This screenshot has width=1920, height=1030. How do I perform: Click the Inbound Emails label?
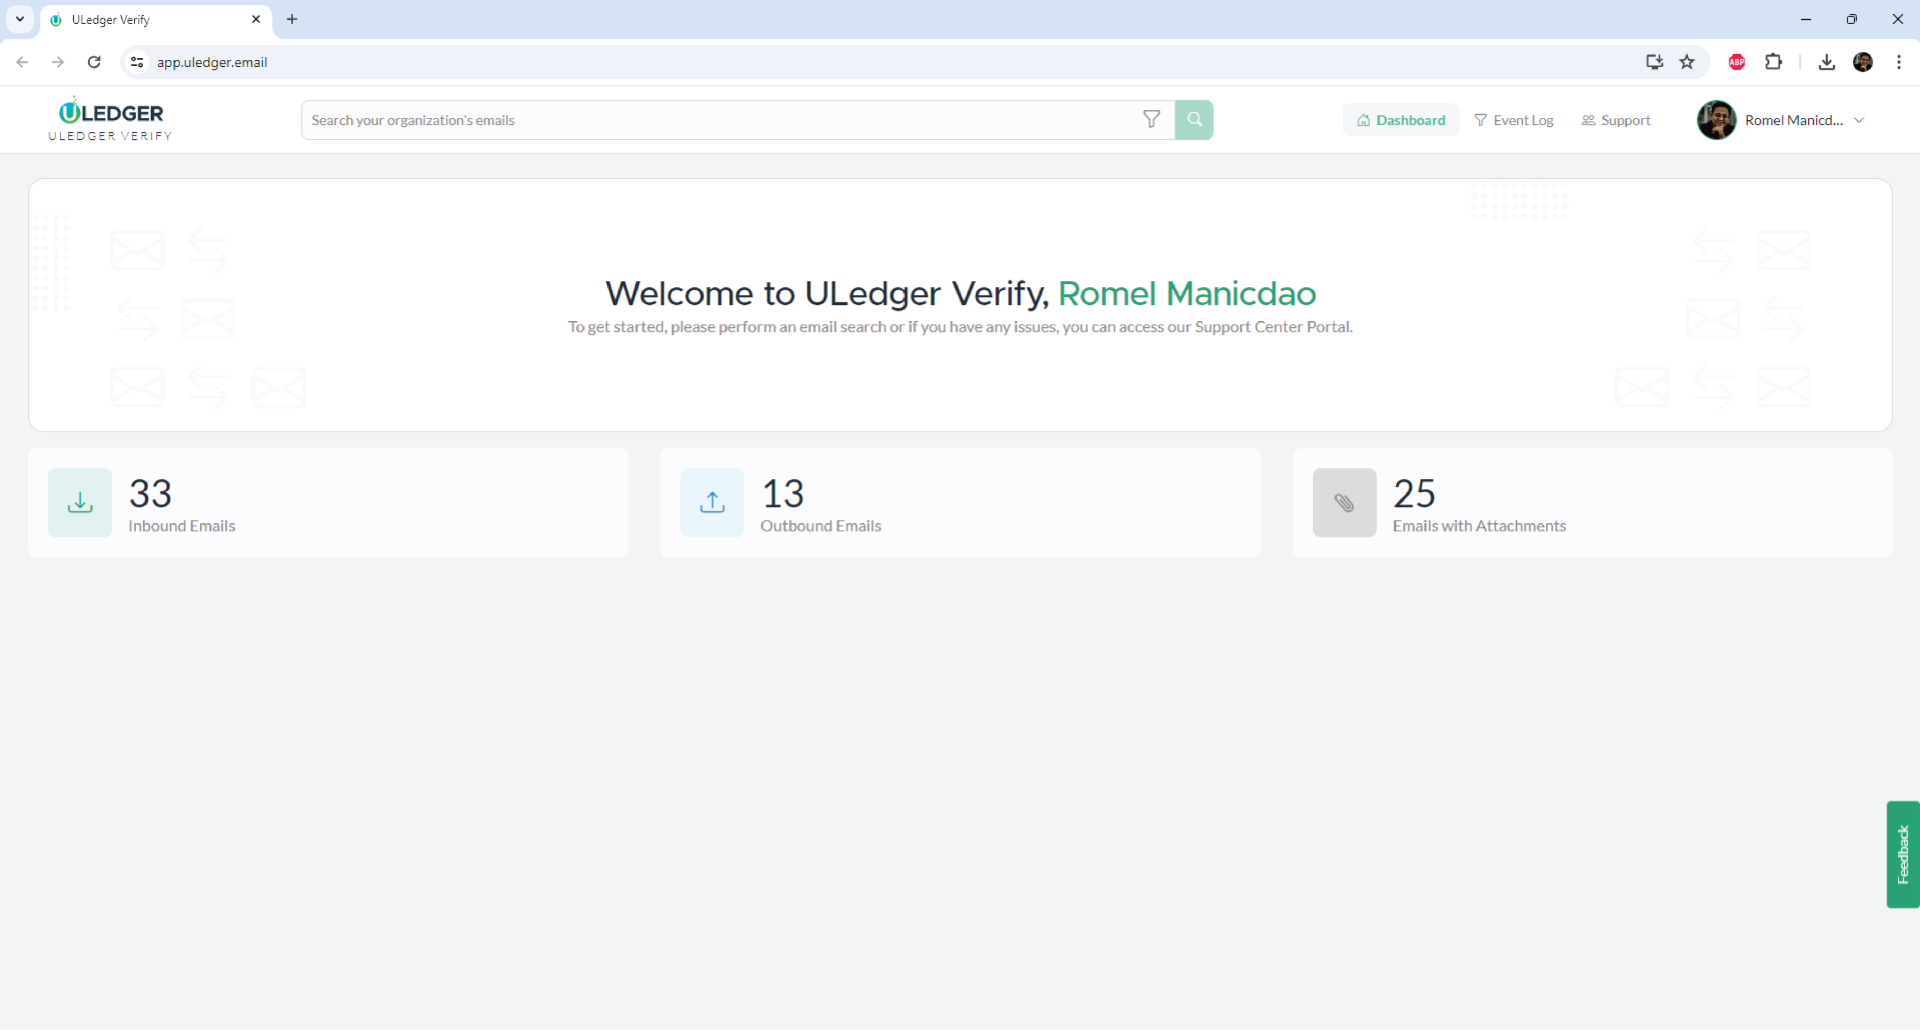click(182, 526)
